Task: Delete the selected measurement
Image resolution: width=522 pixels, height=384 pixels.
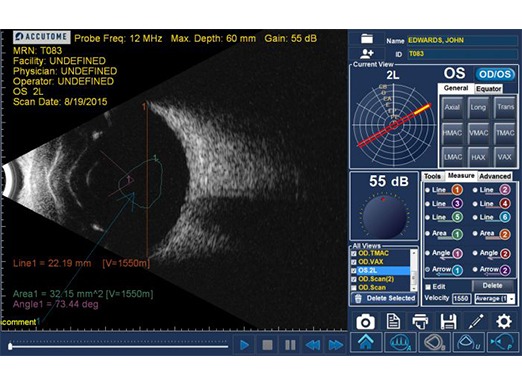Action: [493, 286]
